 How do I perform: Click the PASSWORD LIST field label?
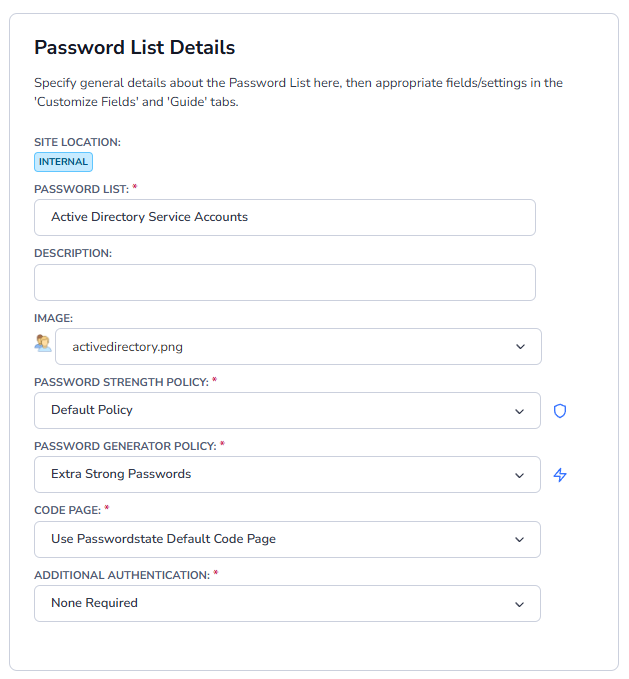tap(83, 189)
